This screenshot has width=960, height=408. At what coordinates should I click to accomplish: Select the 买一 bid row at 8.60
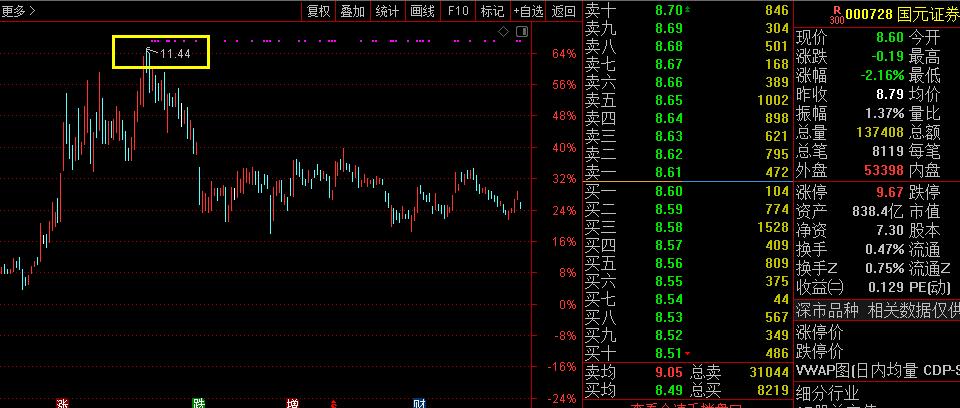point(687,191)
